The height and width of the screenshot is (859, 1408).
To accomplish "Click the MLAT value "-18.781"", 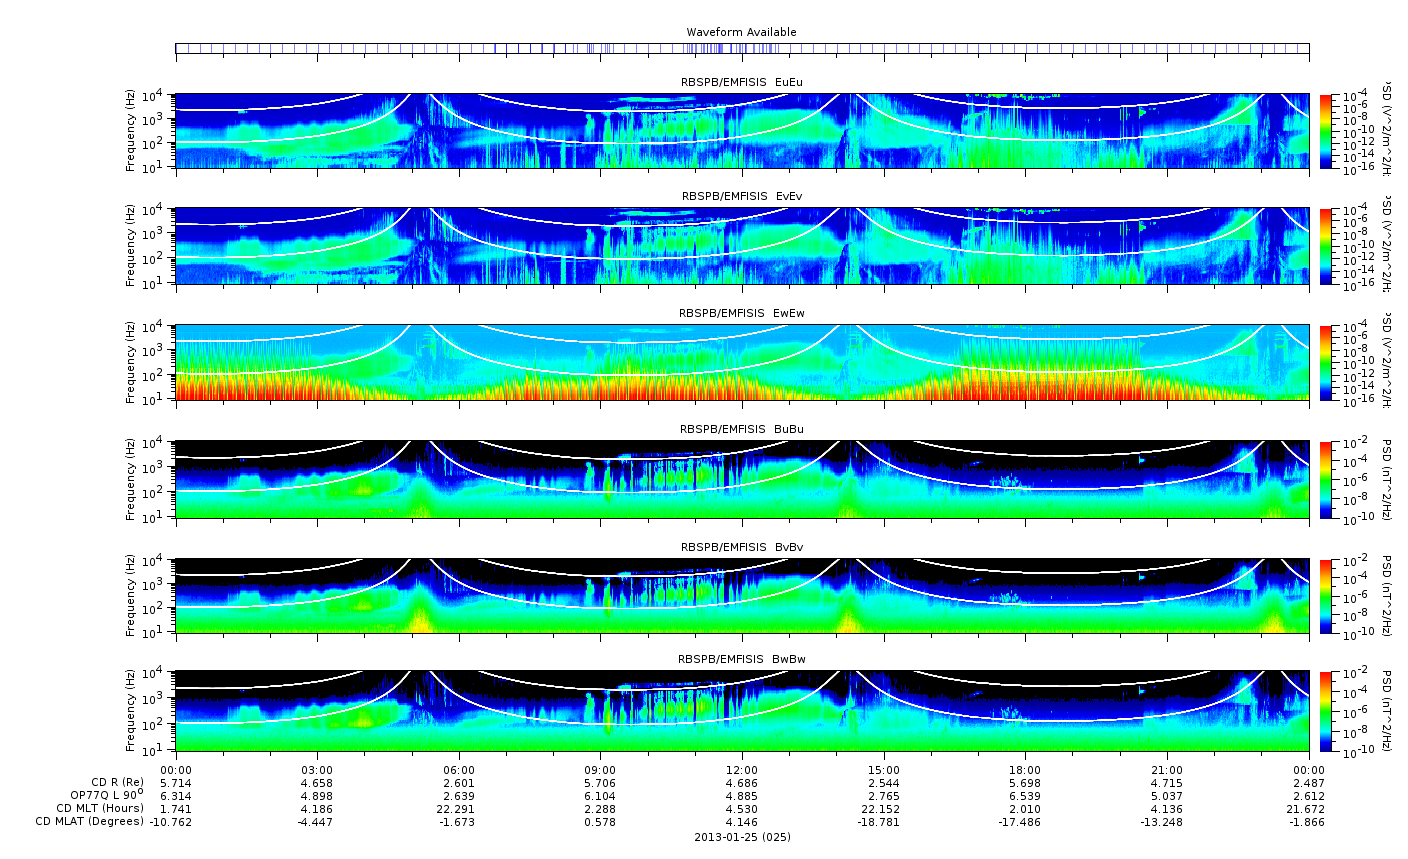I will coord(881,822).
